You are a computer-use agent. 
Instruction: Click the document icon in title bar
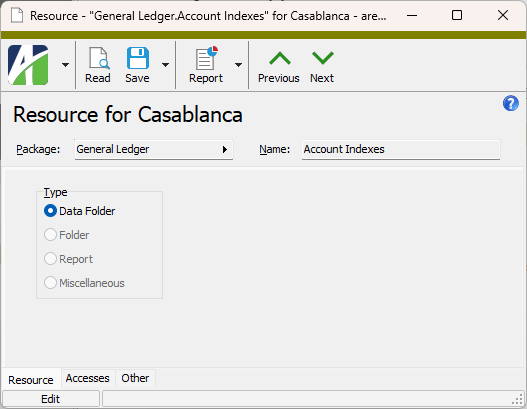click(x=17, y=15)
